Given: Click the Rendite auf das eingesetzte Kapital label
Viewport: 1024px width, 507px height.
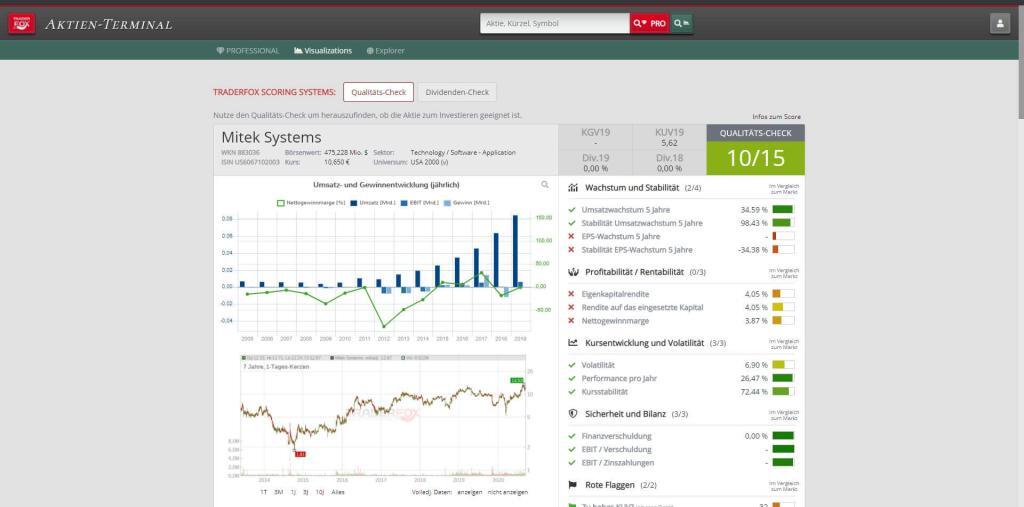Looking at the screenshot, I should (x=643, y=308).
